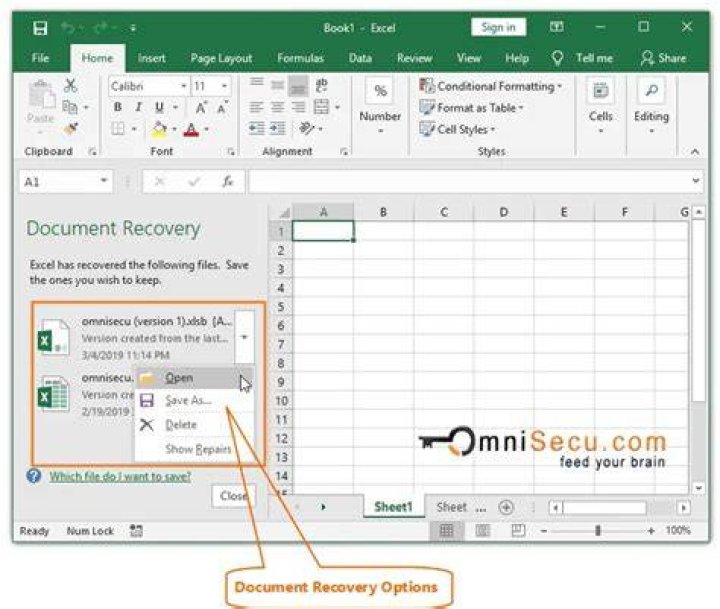
Task: Click the Copy icon
Action: click(x=70, y=107)
